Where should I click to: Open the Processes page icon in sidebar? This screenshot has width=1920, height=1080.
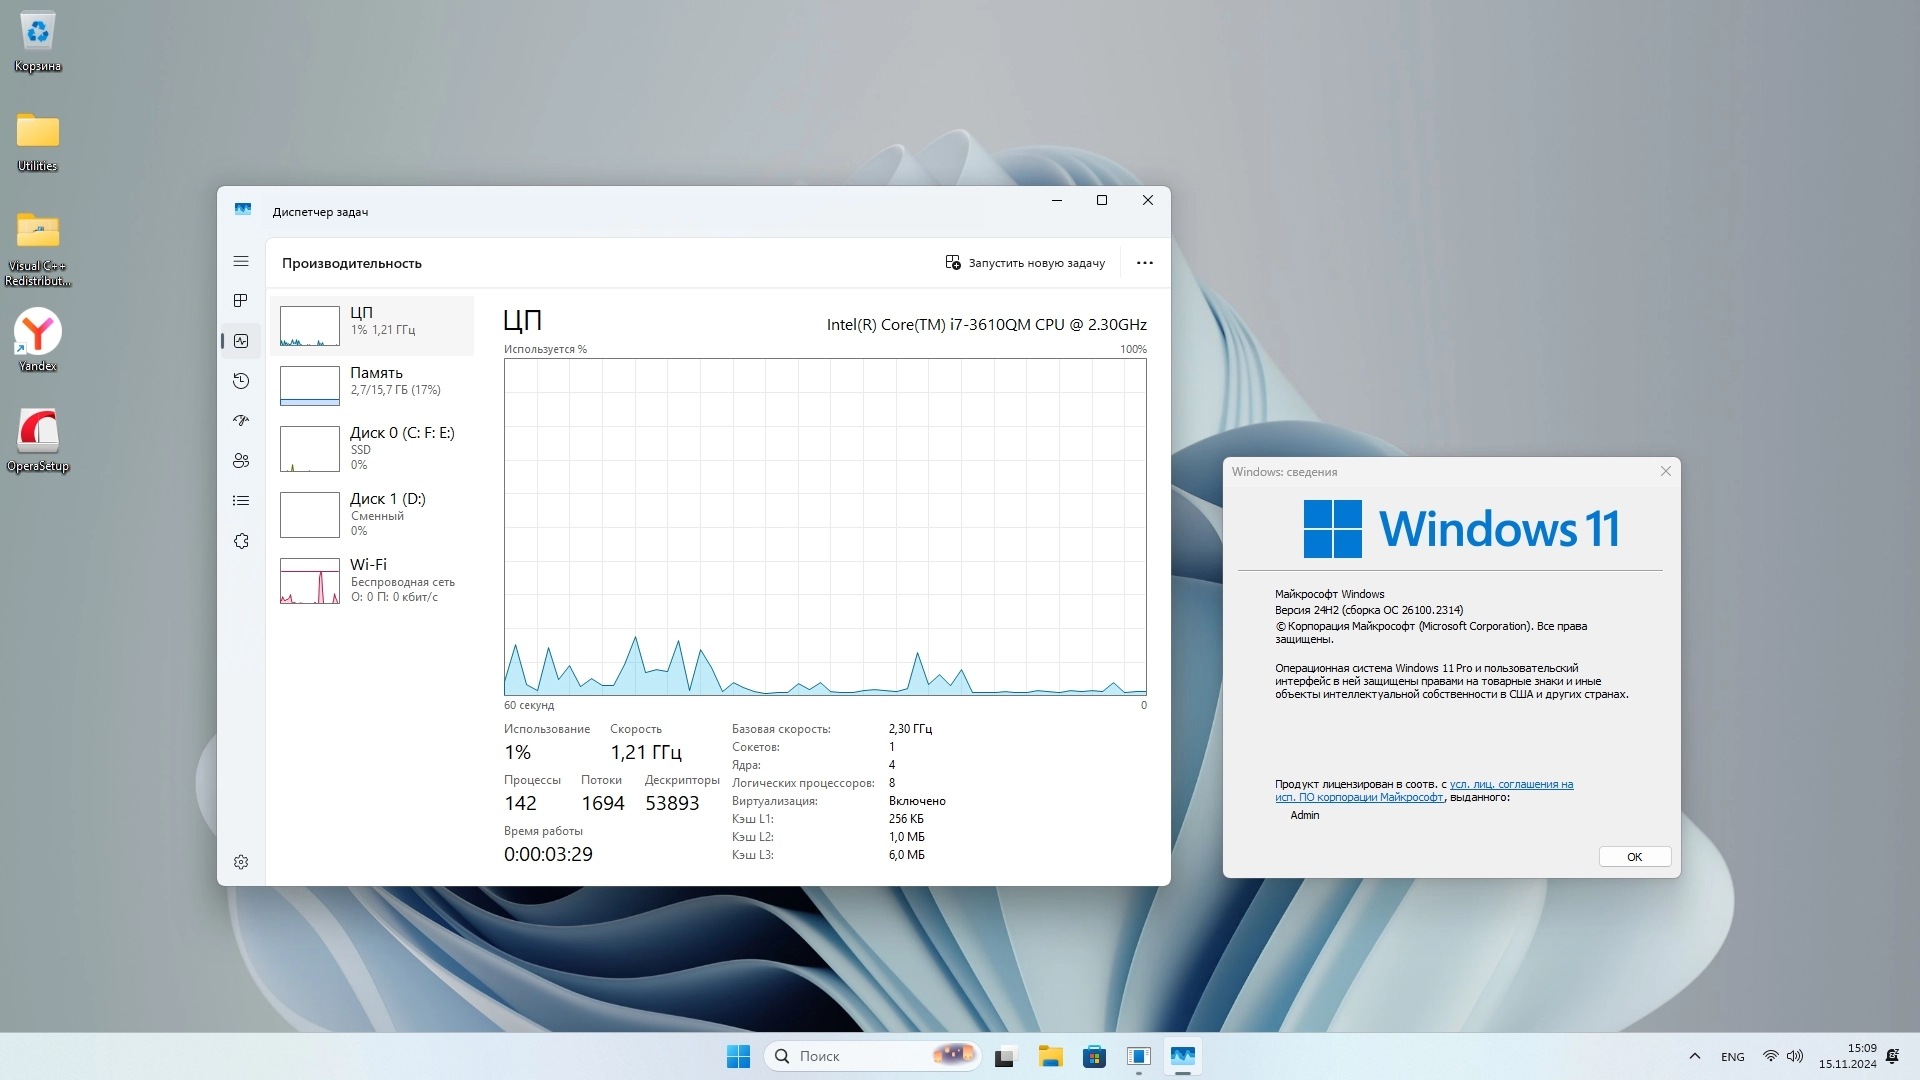(x=241, y=301)
